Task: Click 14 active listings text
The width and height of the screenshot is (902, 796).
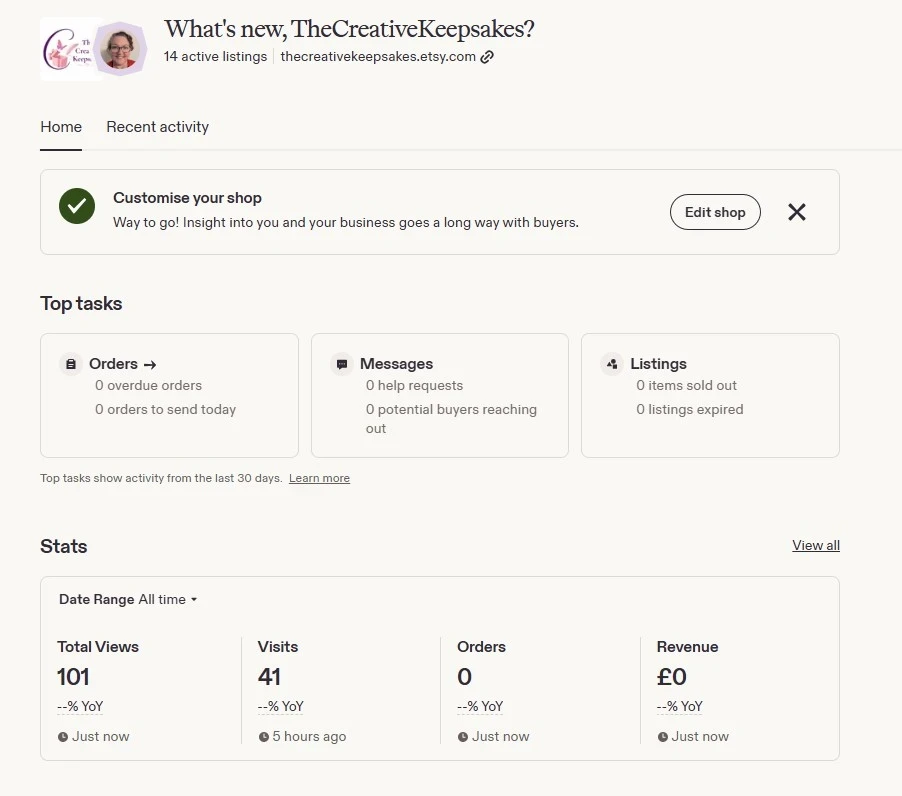Action: [x=215, y=56]
